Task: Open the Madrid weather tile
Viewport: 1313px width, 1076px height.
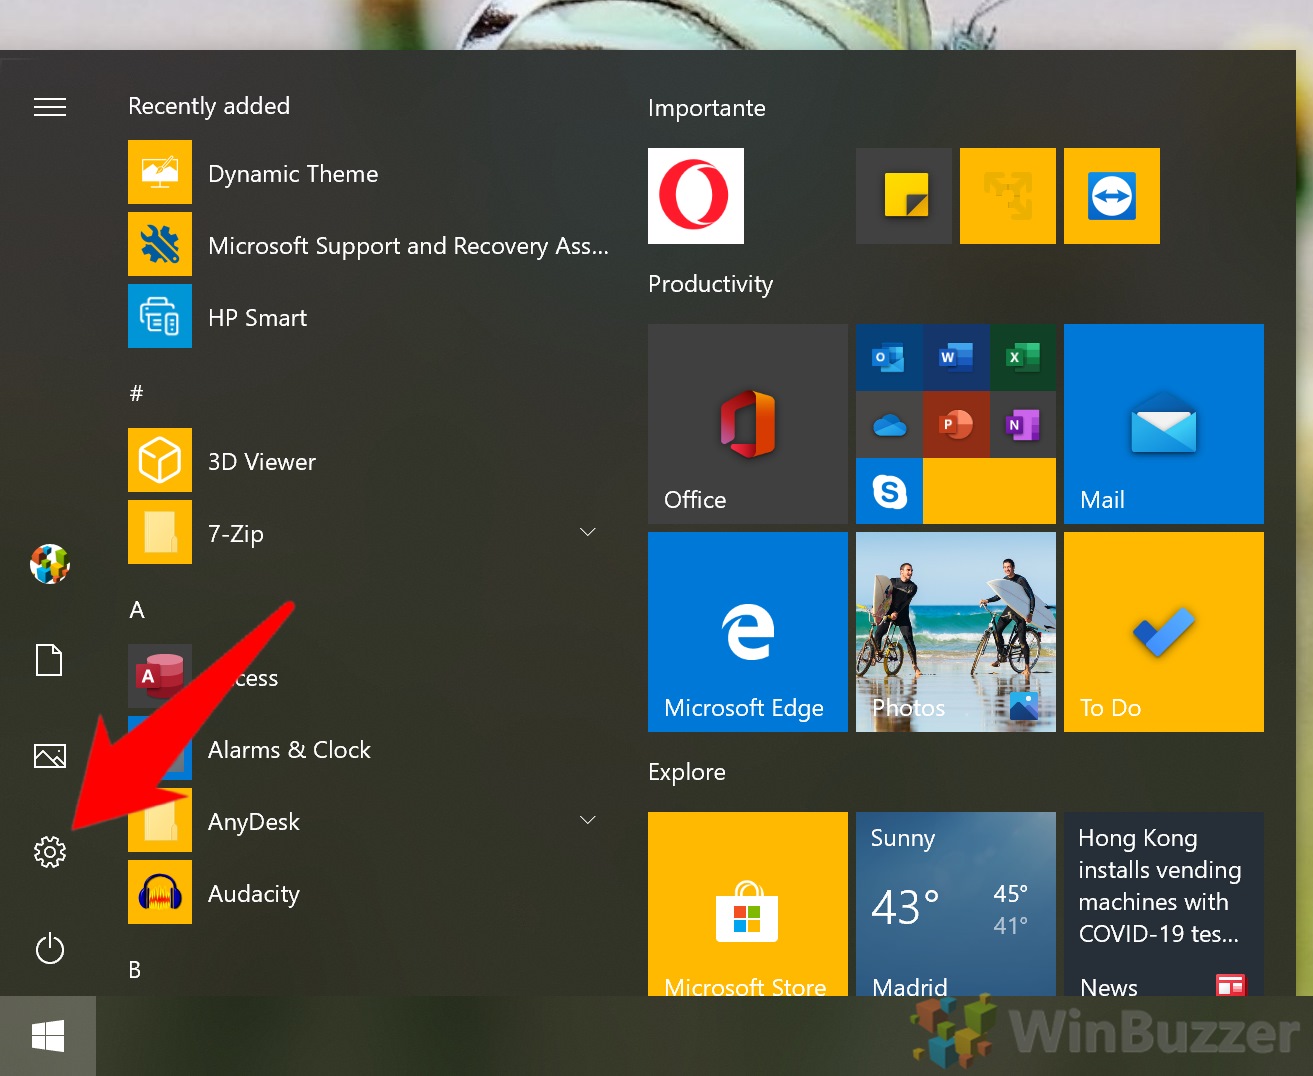Action: tap(956, 904)
